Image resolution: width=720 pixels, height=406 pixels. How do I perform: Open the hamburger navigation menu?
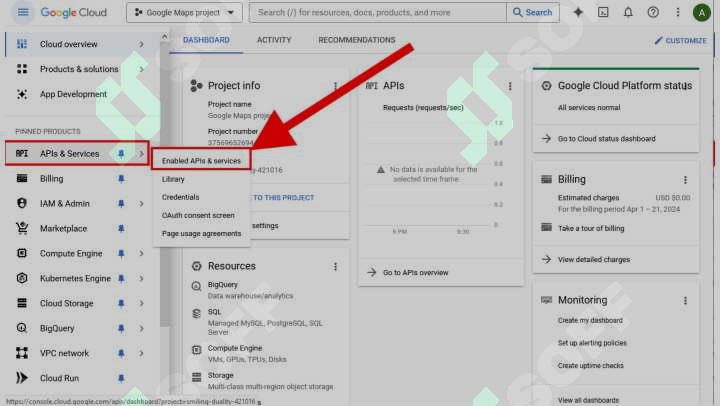(x=22, y=12)
